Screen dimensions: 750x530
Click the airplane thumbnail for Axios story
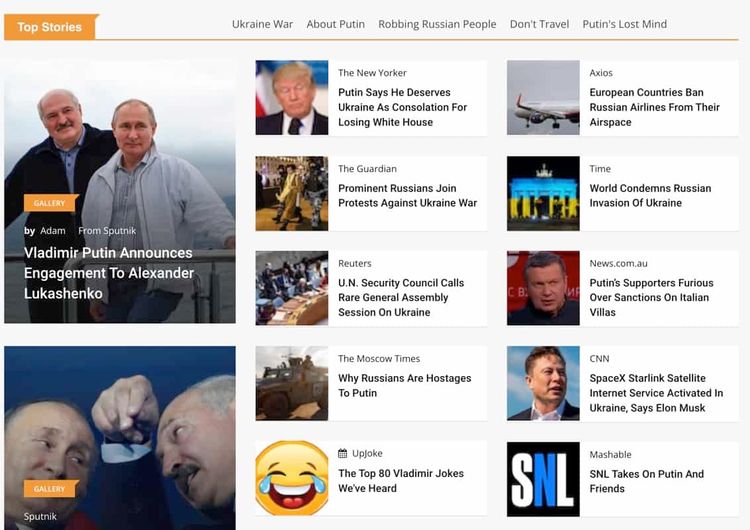click(x=543, y=98)
